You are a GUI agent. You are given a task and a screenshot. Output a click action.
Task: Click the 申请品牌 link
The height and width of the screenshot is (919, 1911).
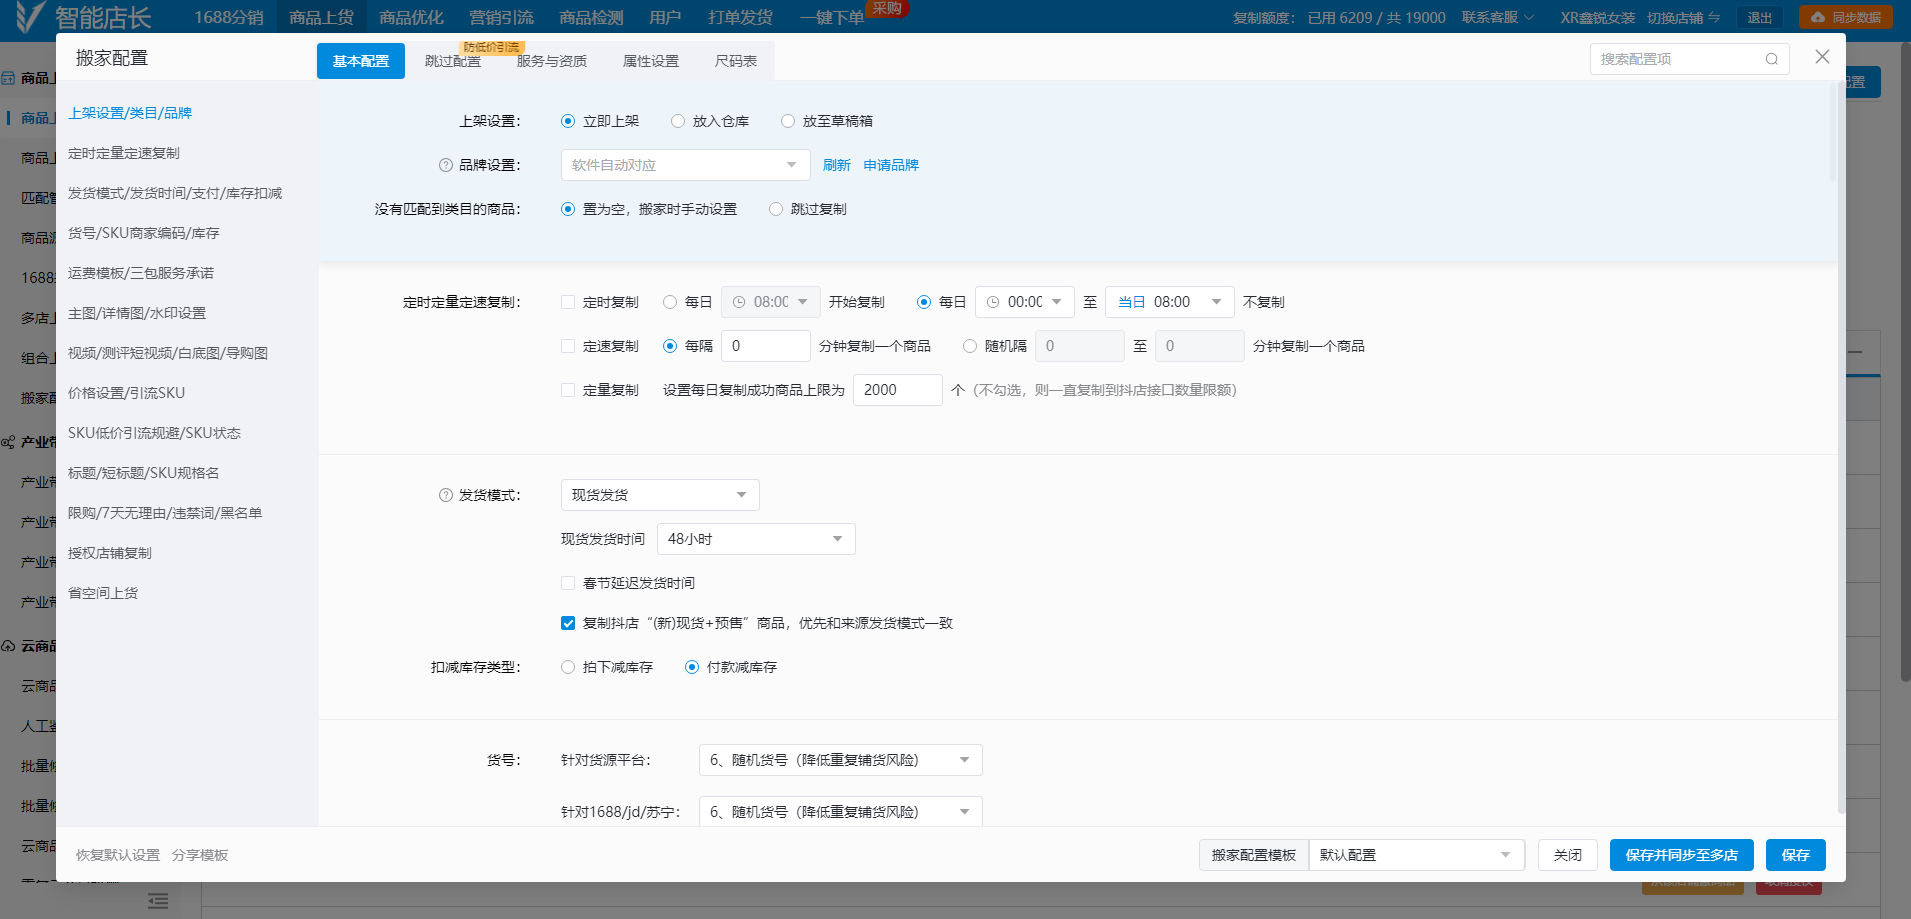point(891,165)
